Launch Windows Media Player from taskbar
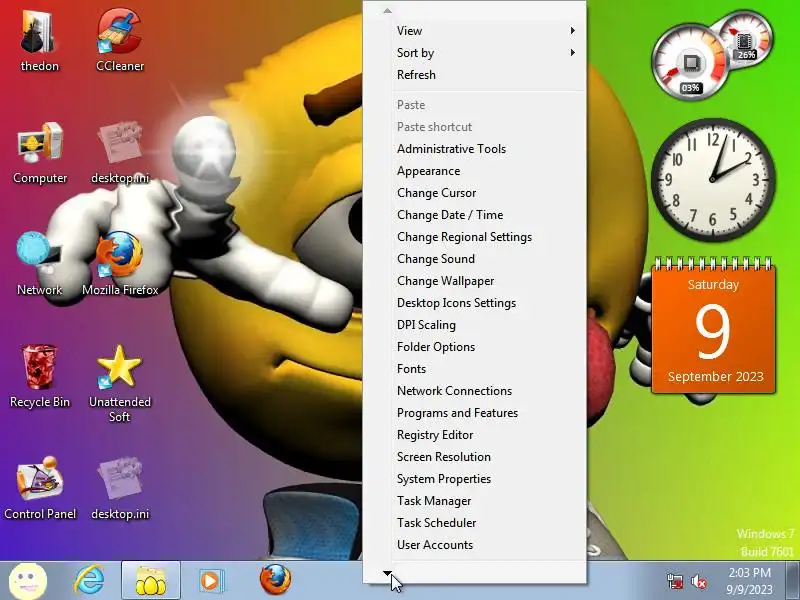 coord(210,581)
